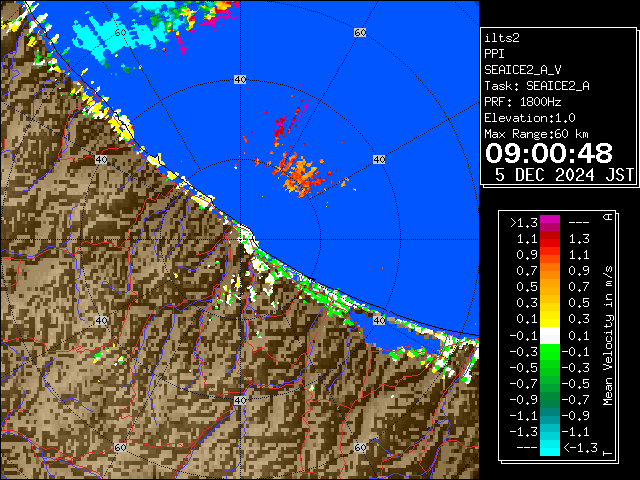This screenshot has width=640, height=480.
Task: Click the 'Max Range:60 km' line
Action: point(536,134)
